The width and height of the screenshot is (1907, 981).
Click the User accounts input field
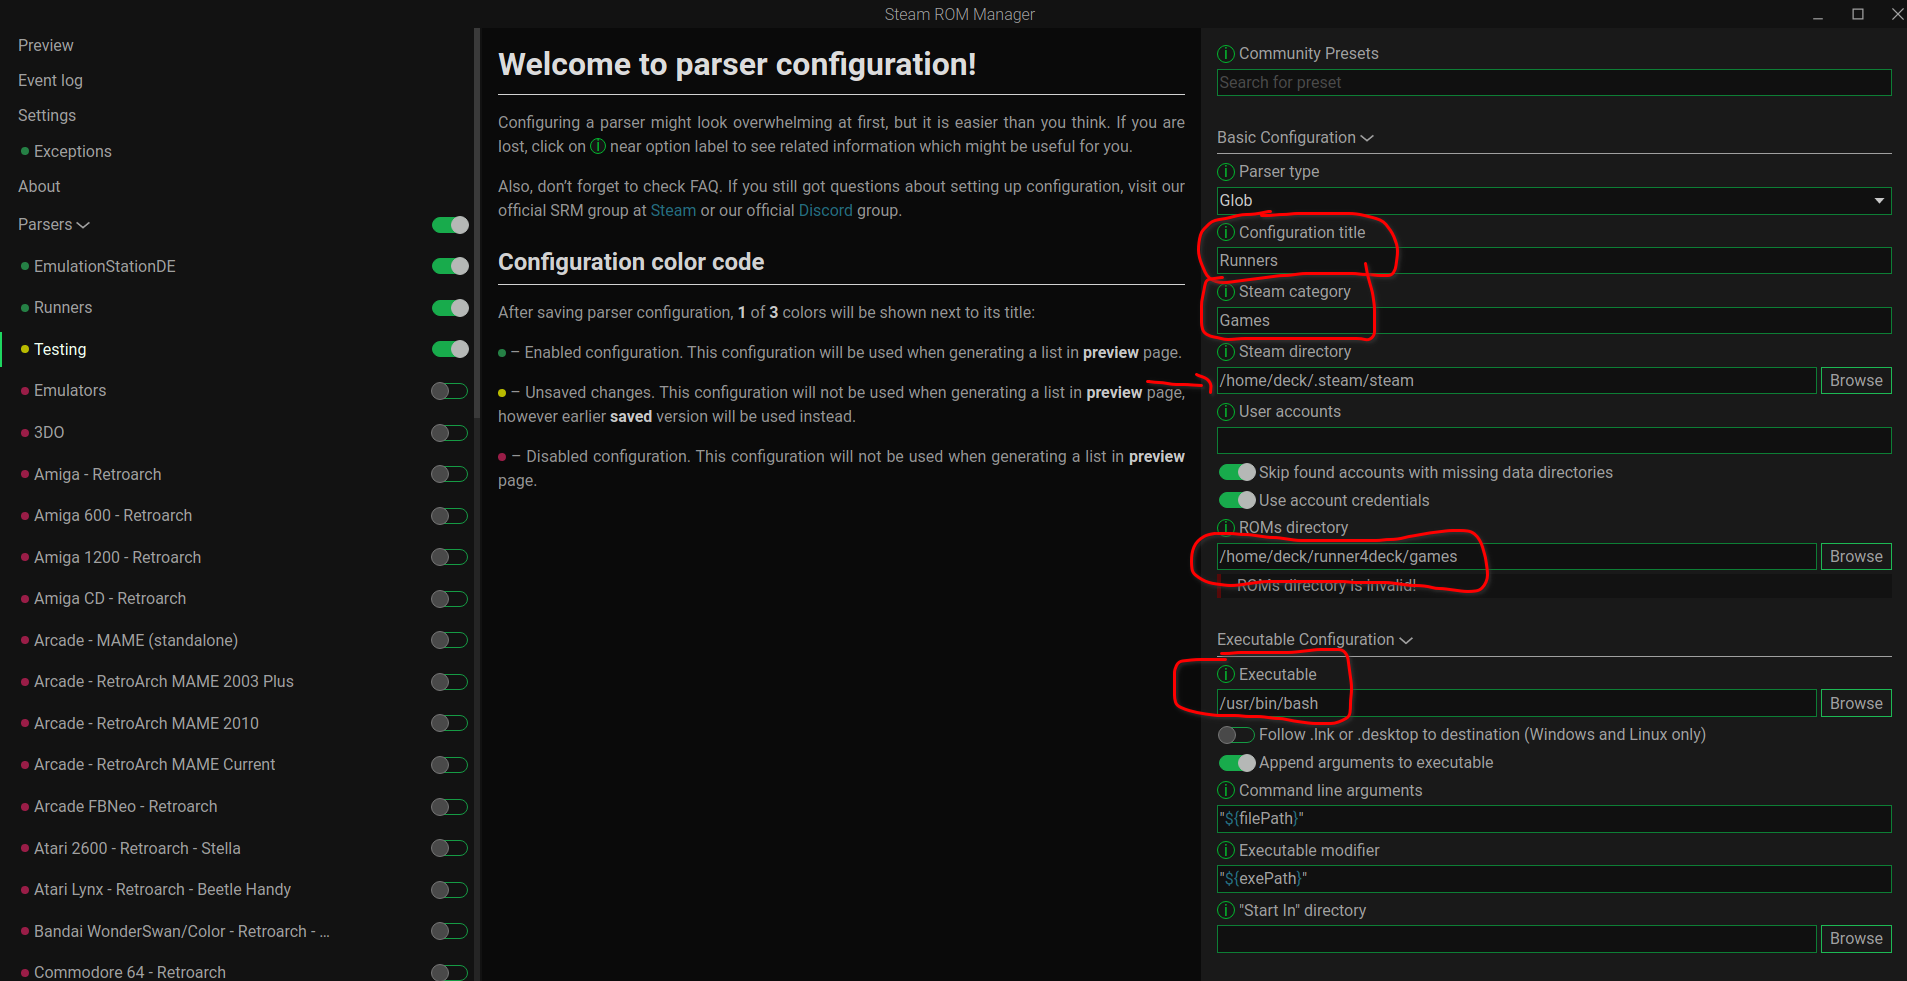tap(1554, 441)
